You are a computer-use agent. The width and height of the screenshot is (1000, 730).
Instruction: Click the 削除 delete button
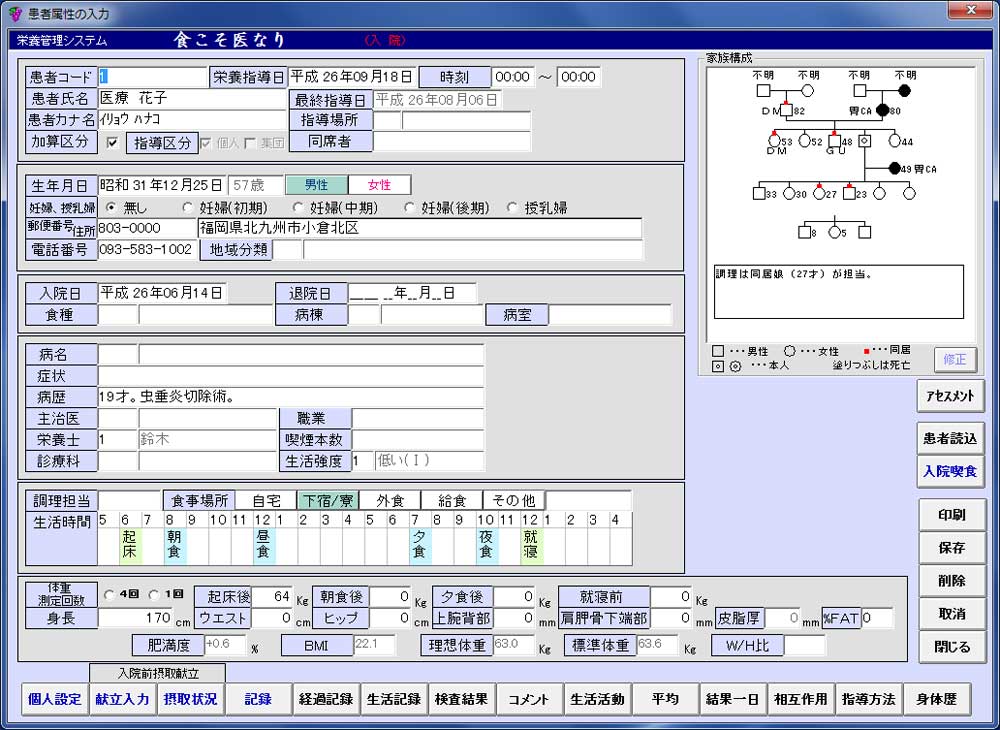pyautogui.click(x=952, y=581)
